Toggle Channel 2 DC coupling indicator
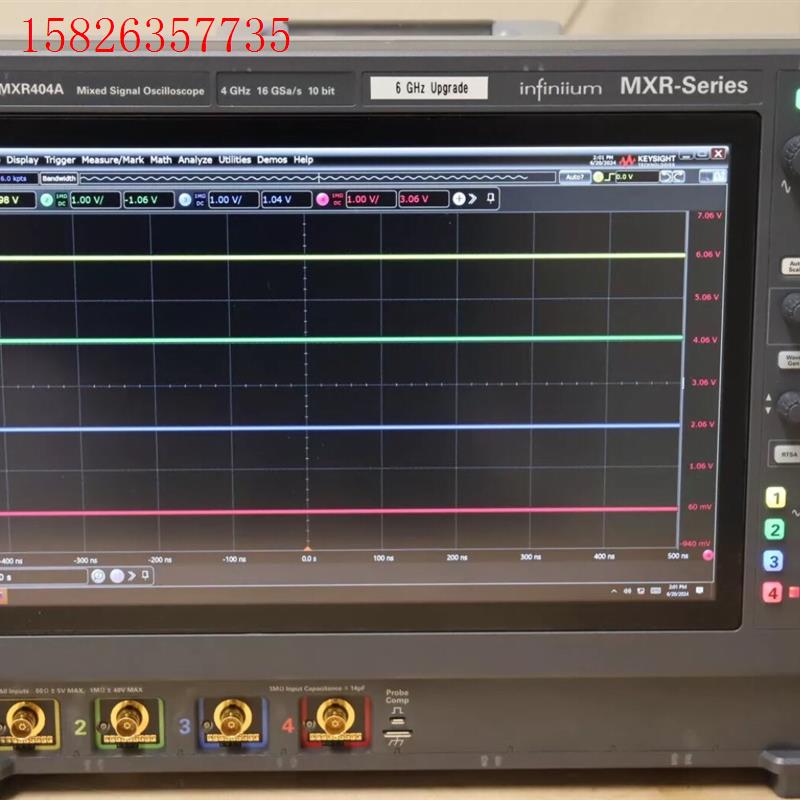Screen dimensions: 800x800 [x=62, y=199]
